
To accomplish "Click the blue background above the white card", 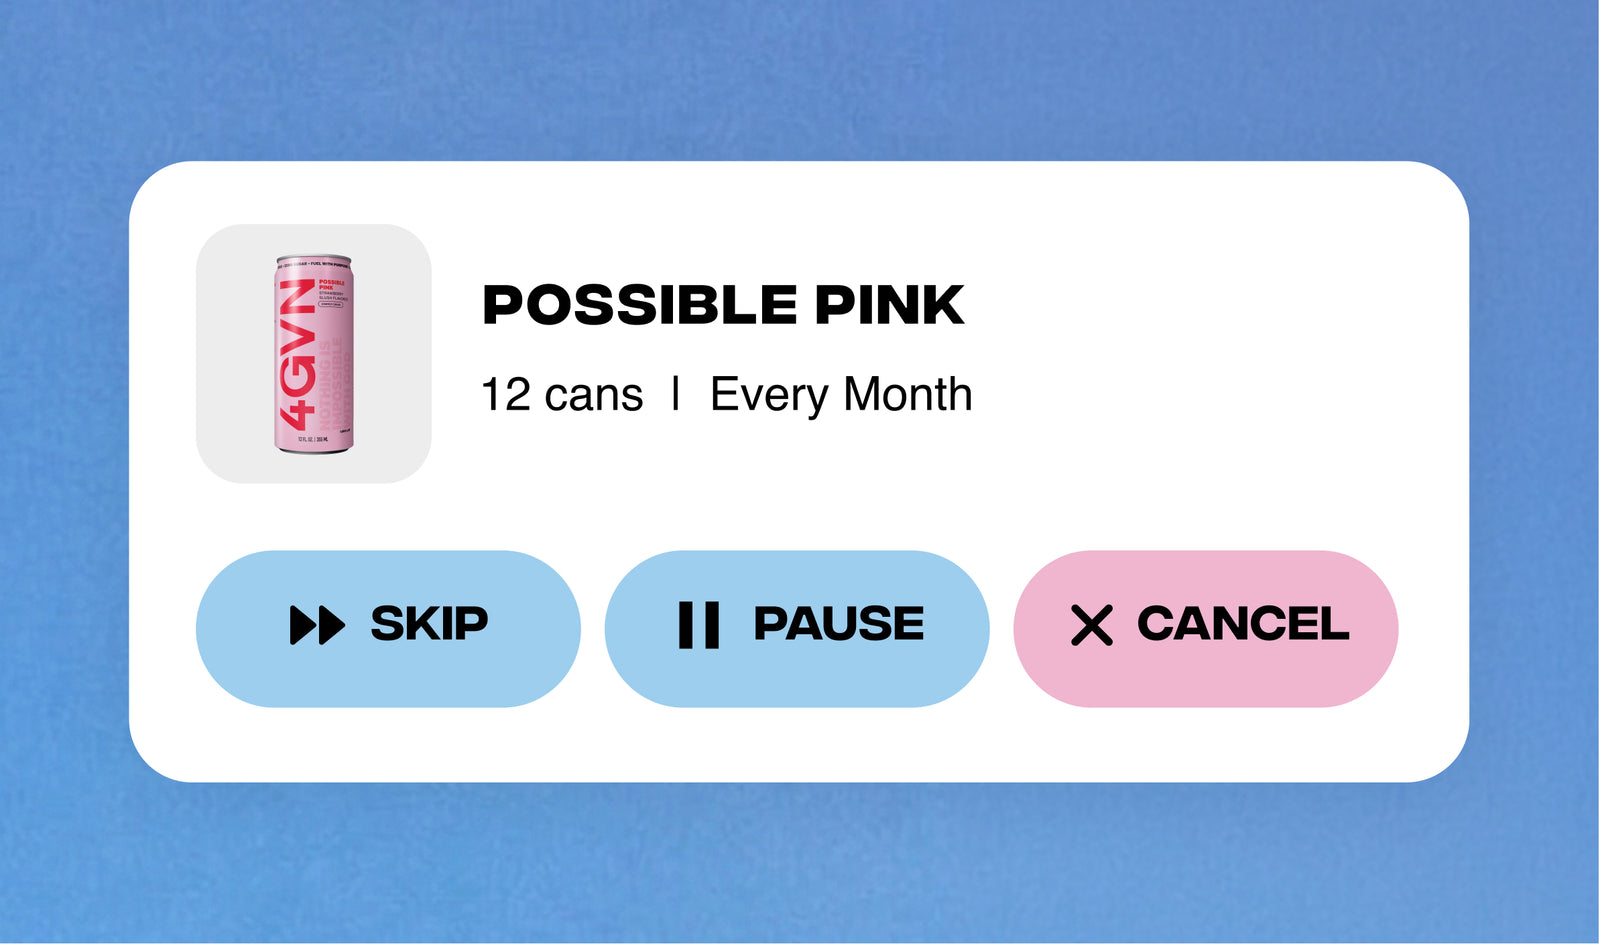I will click(x=800, y=80).
